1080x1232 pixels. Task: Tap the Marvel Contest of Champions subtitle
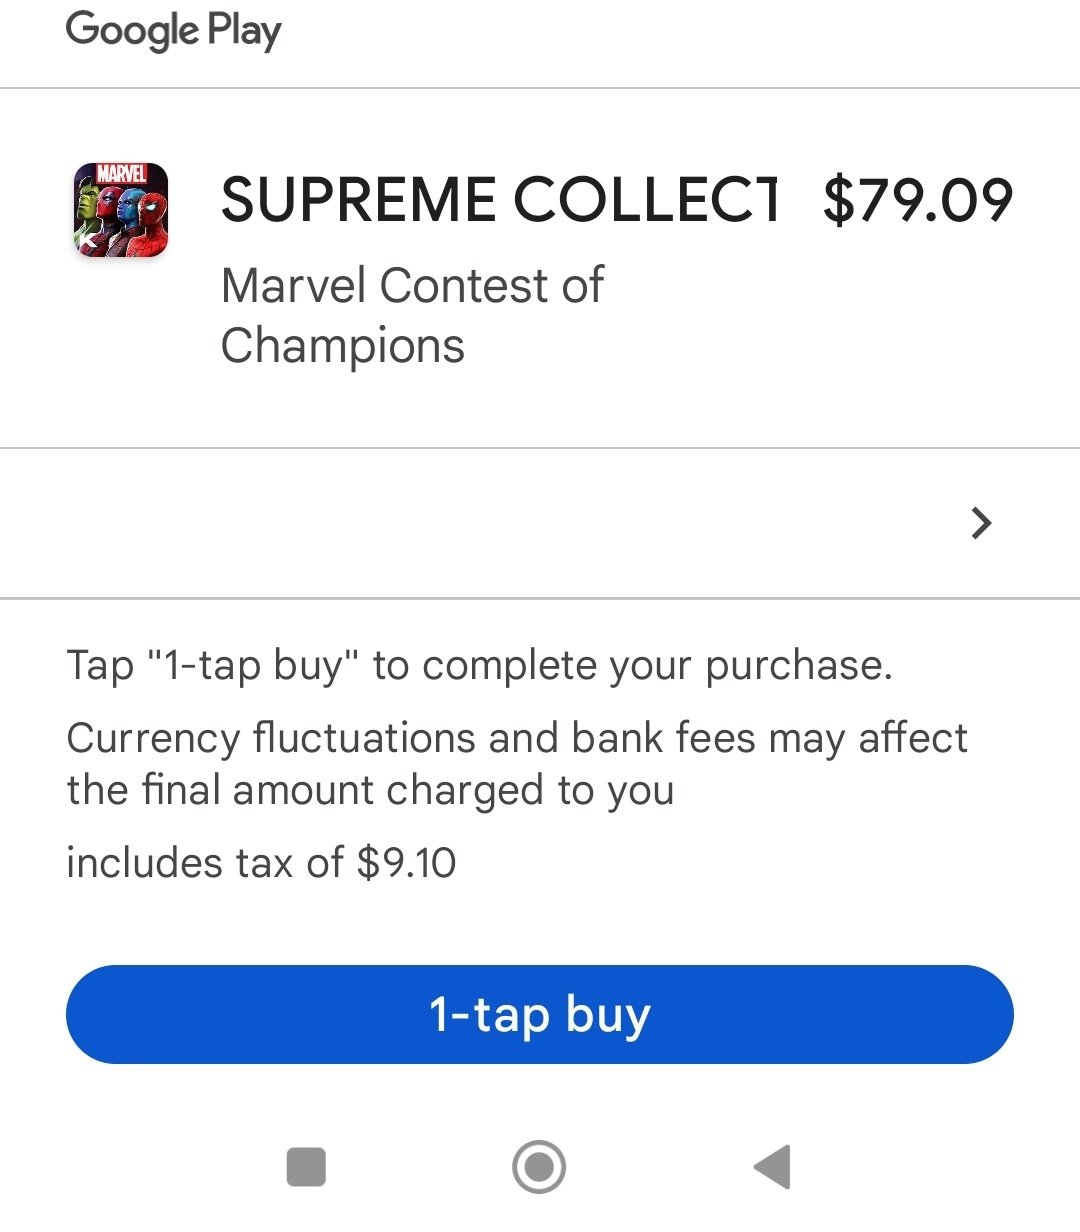(412, 315)
